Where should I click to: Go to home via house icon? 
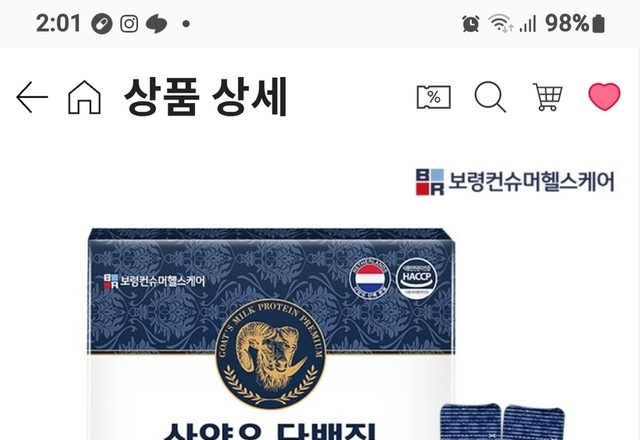coord(84,97)
